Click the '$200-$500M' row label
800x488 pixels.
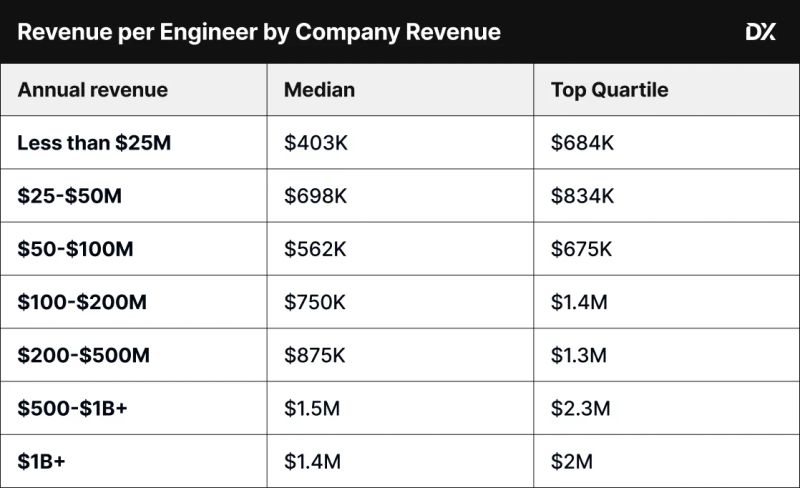pyautogui.click(x=83, y=355)
